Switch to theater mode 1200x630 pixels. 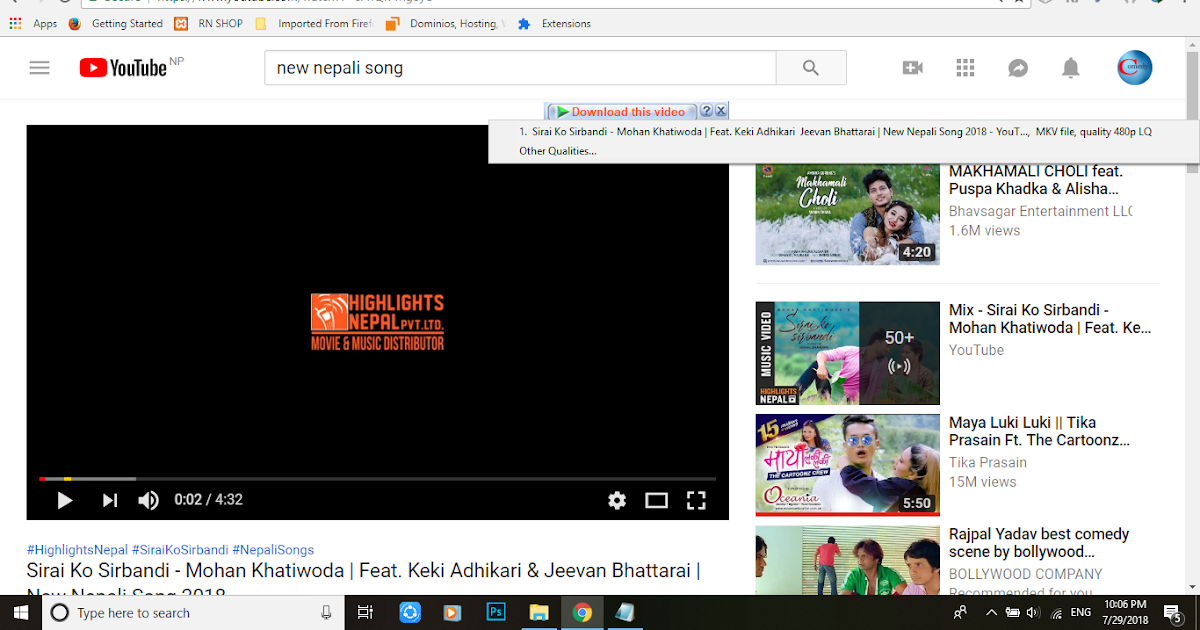pyautogui.click(x=656, y=500)
